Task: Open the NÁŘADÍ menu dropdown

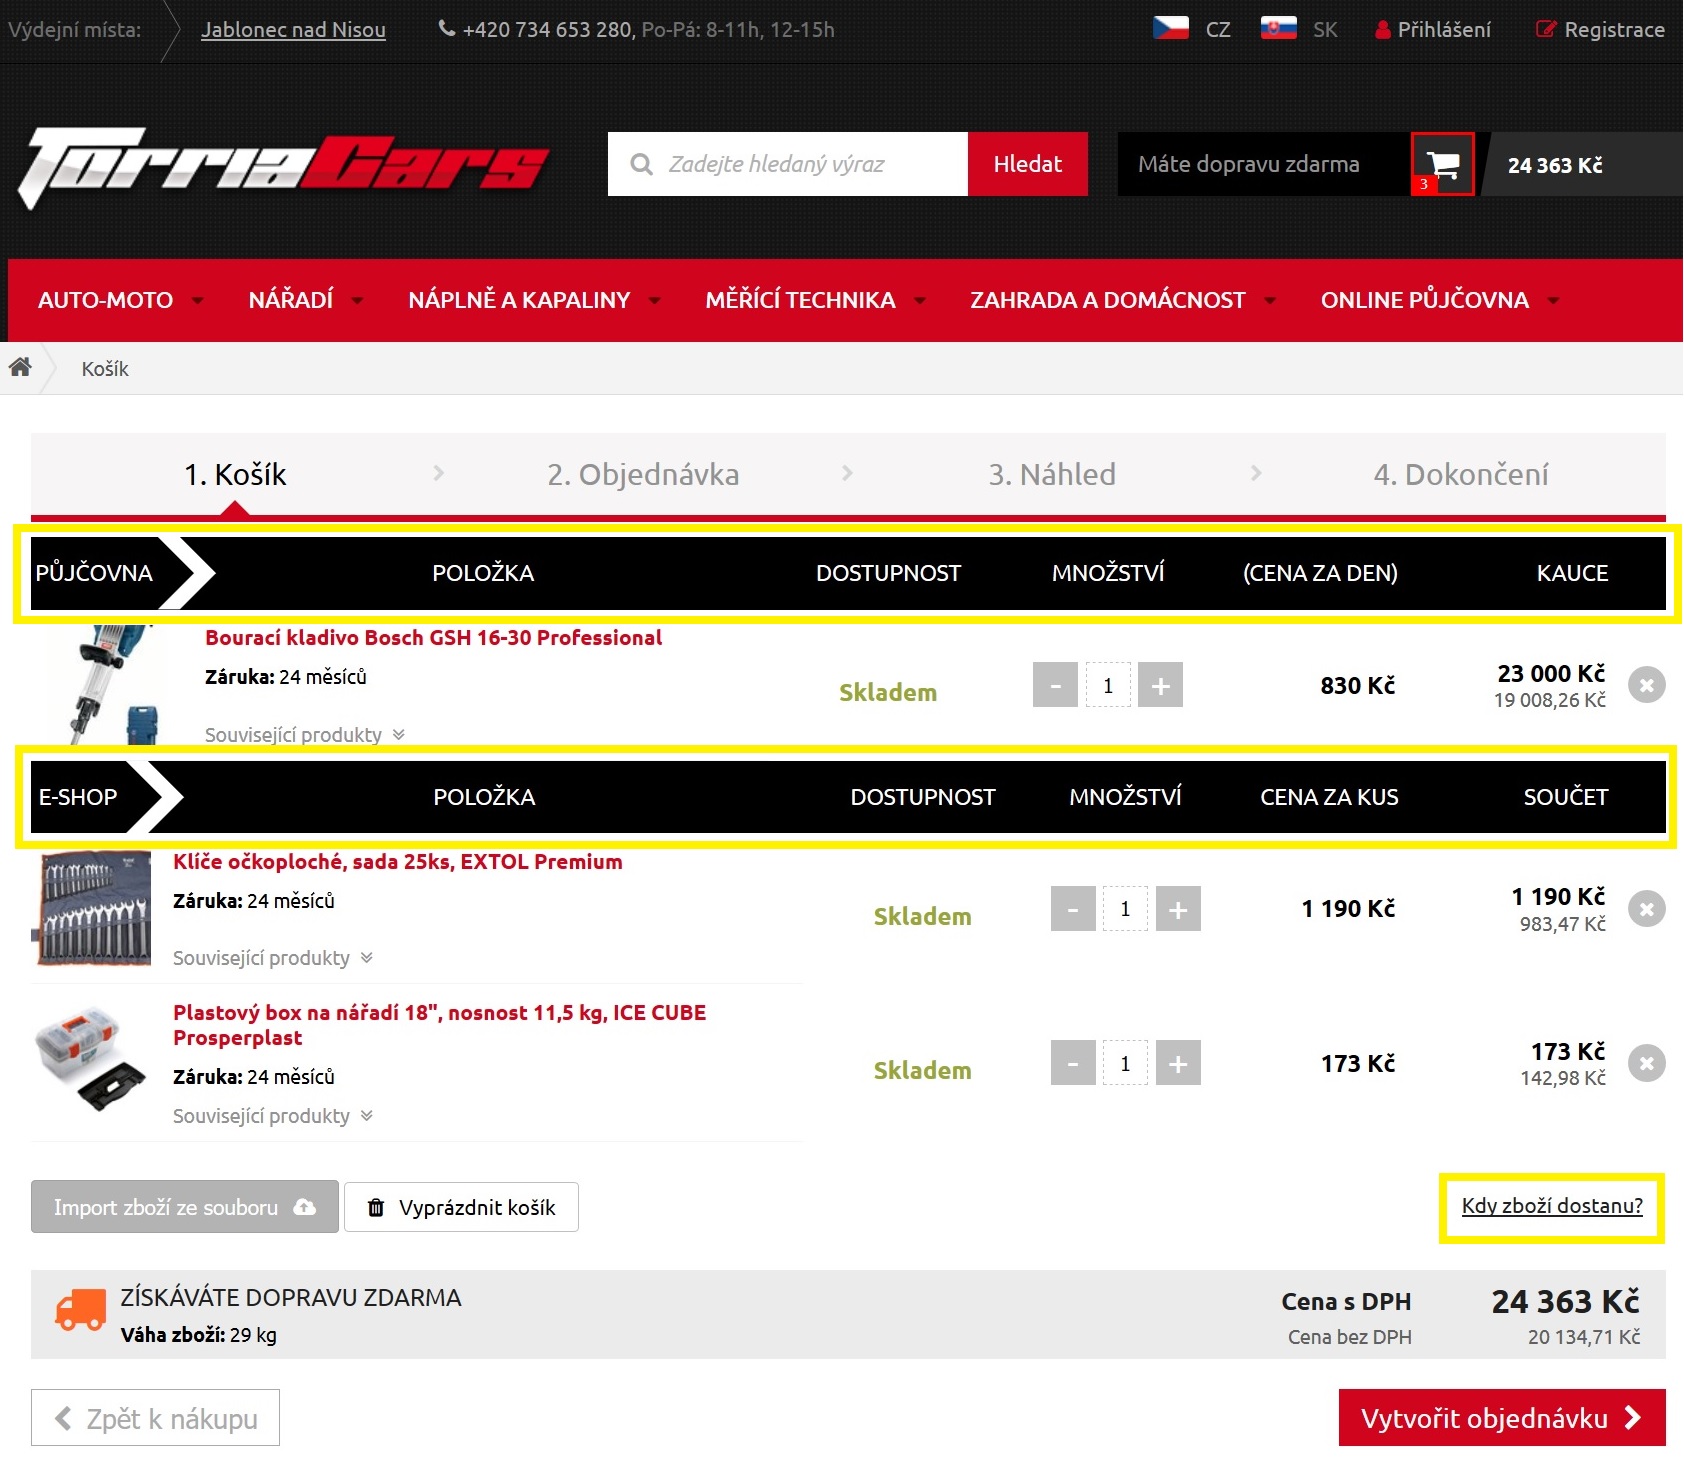Action: (306, 300)
